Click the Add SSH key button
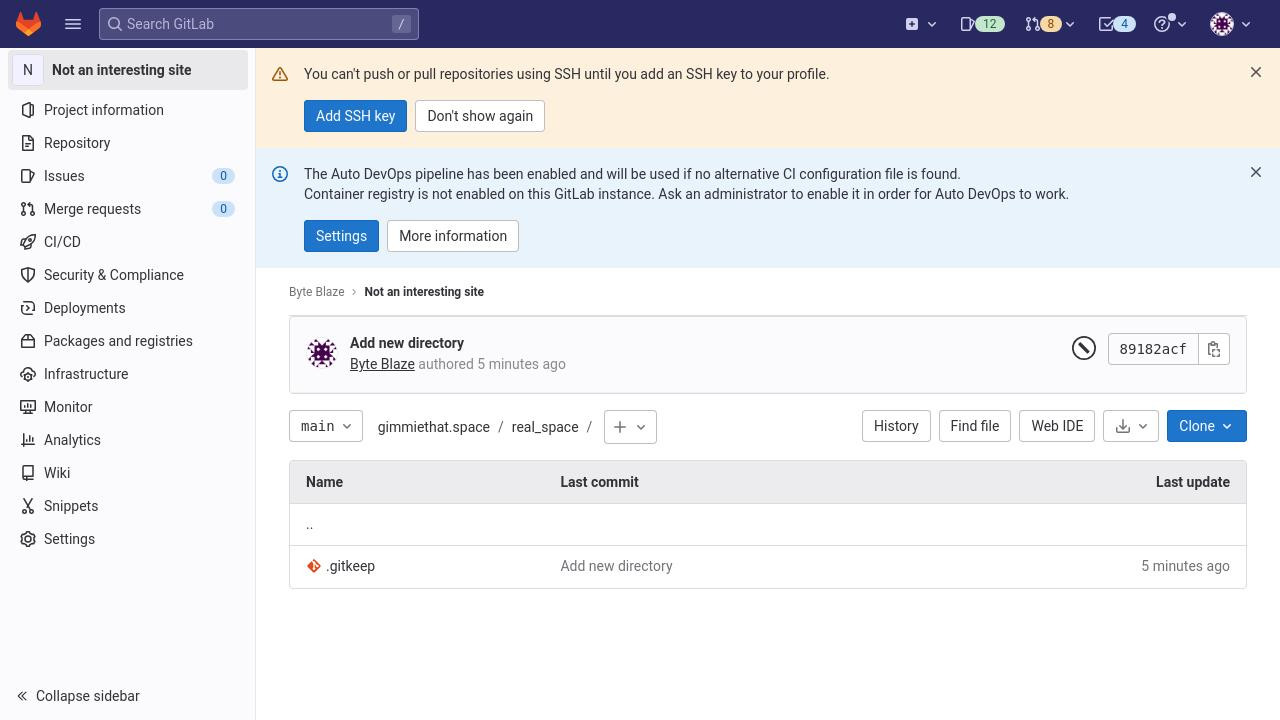Screen dimensions: 1280x720 click(355, 116)
